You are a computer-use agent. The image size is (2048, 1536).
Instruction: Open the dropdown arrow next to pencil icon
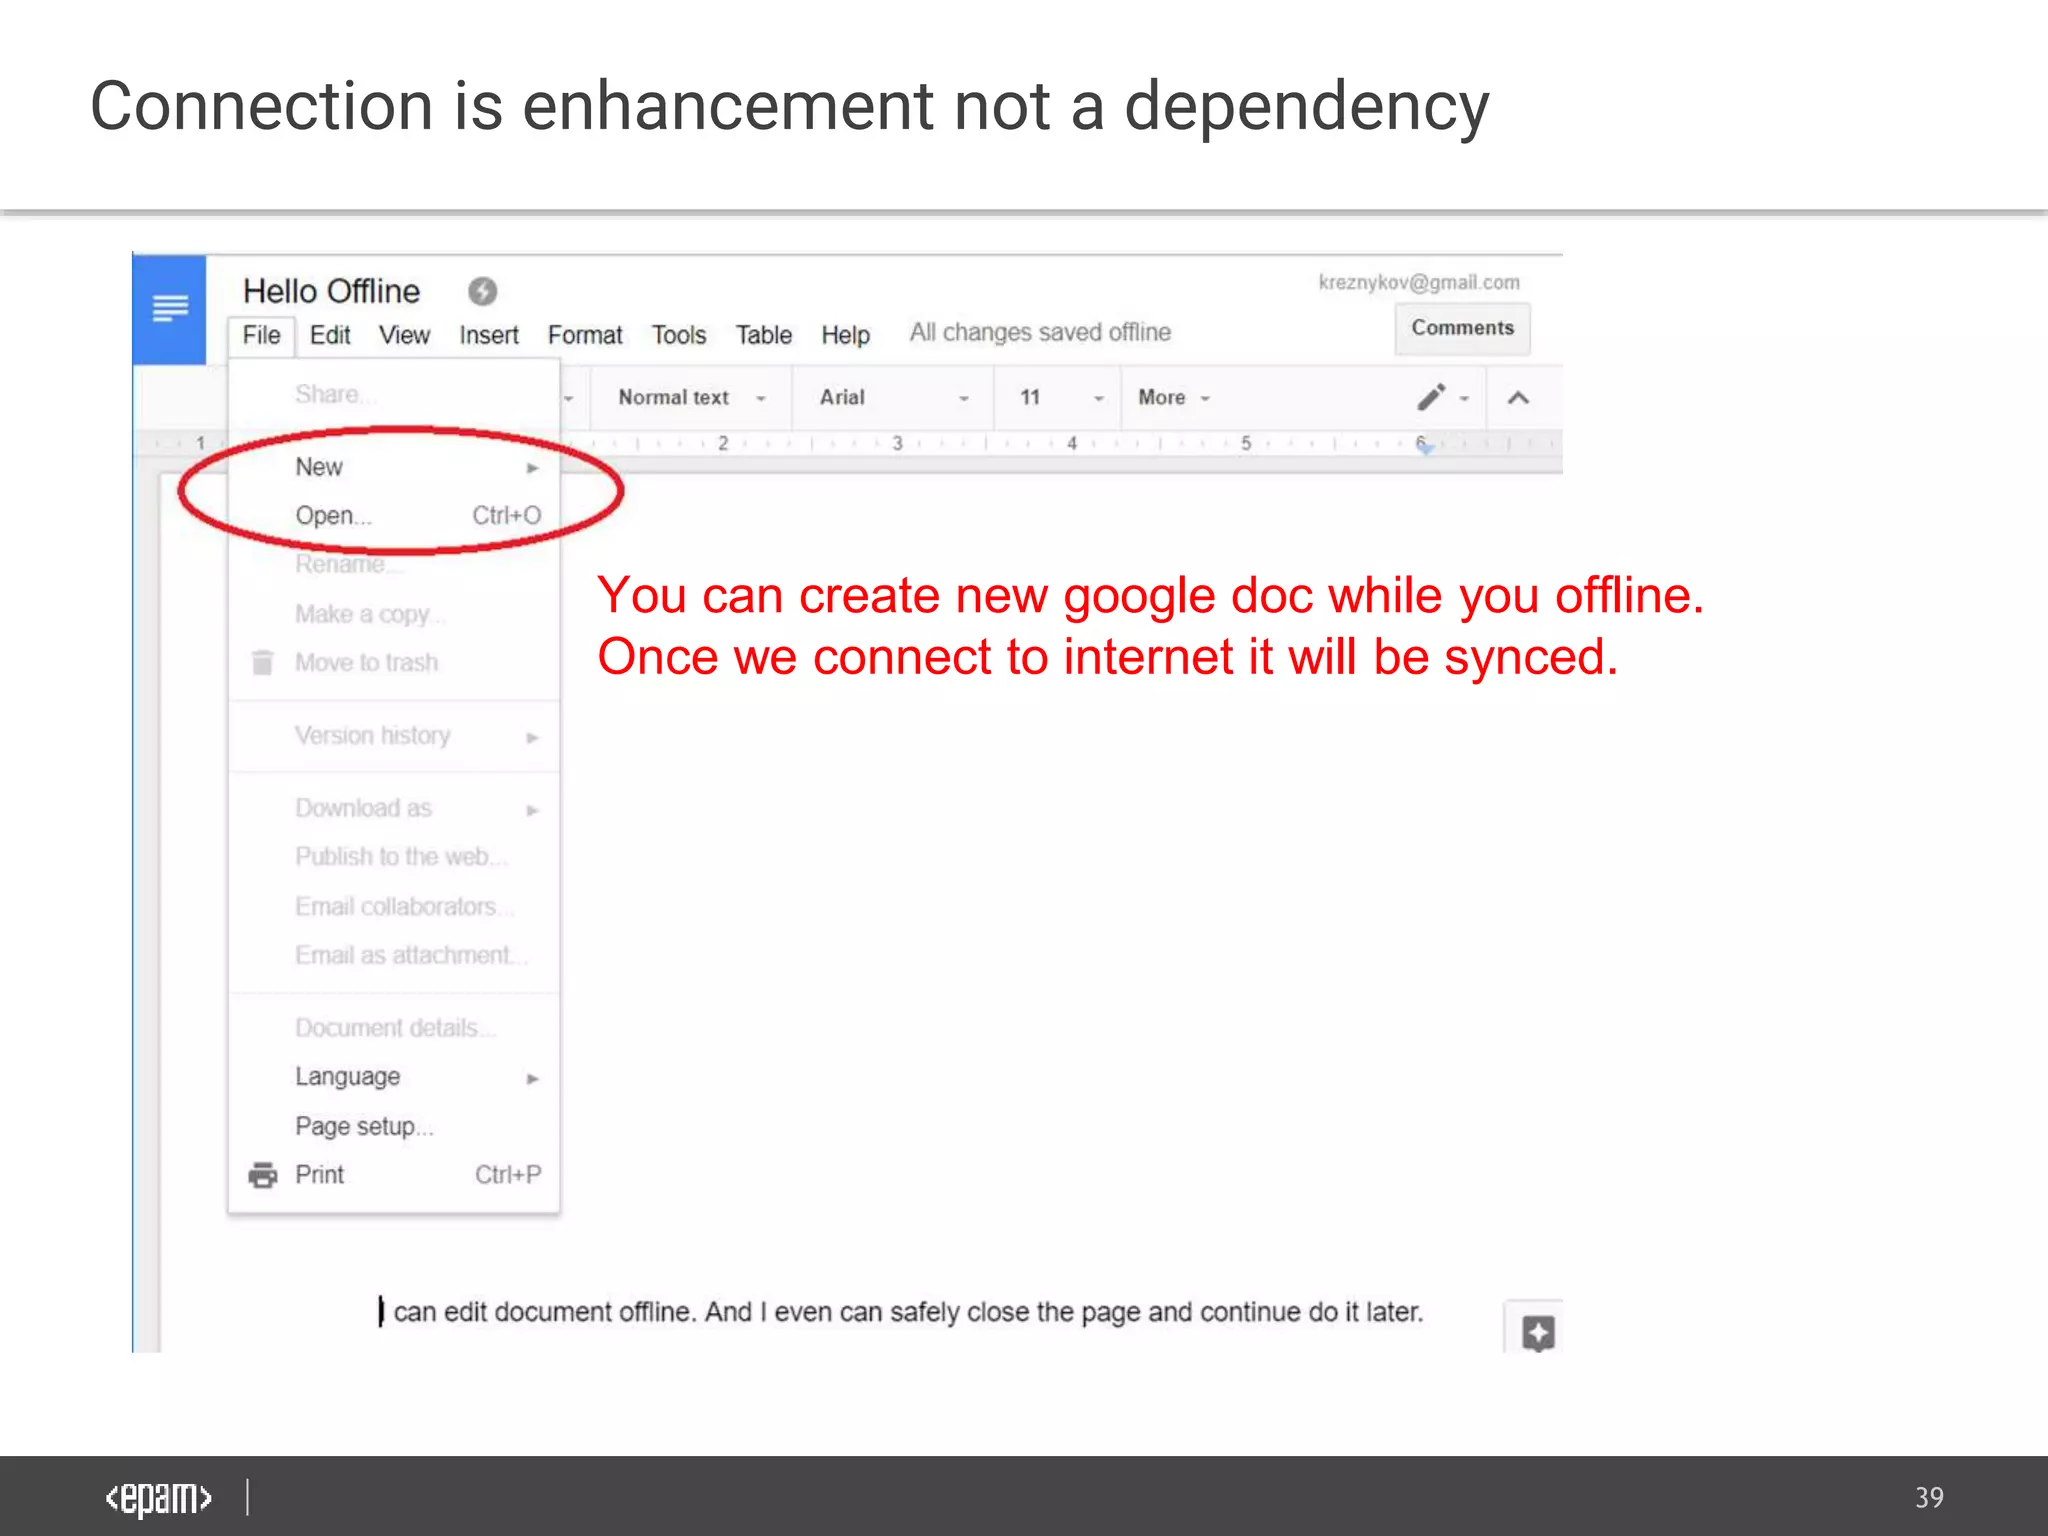point(1464,398)
